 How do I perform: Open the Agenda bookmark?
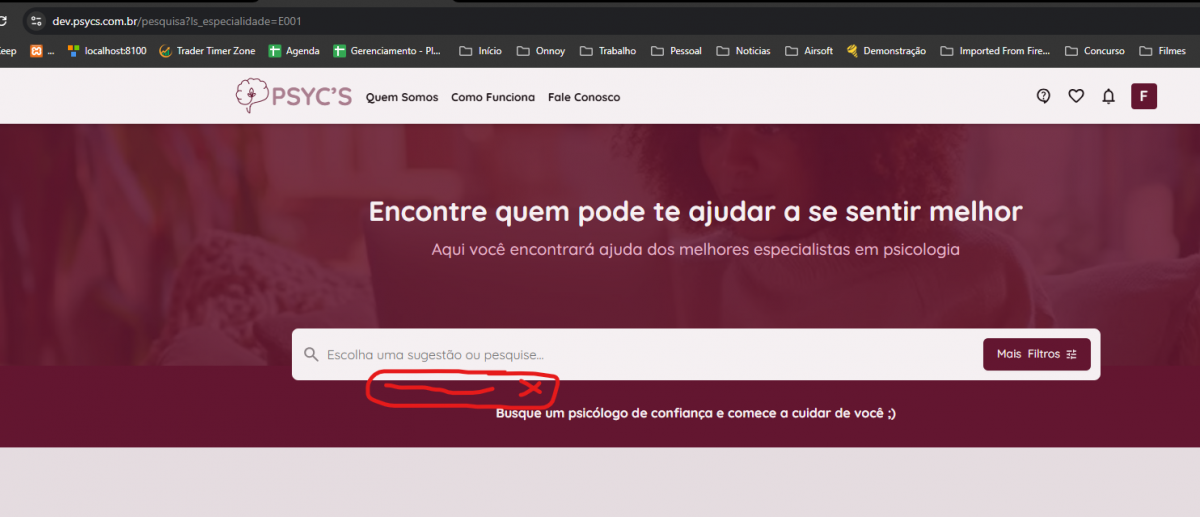pyautogui.click(x=294, y=51)
